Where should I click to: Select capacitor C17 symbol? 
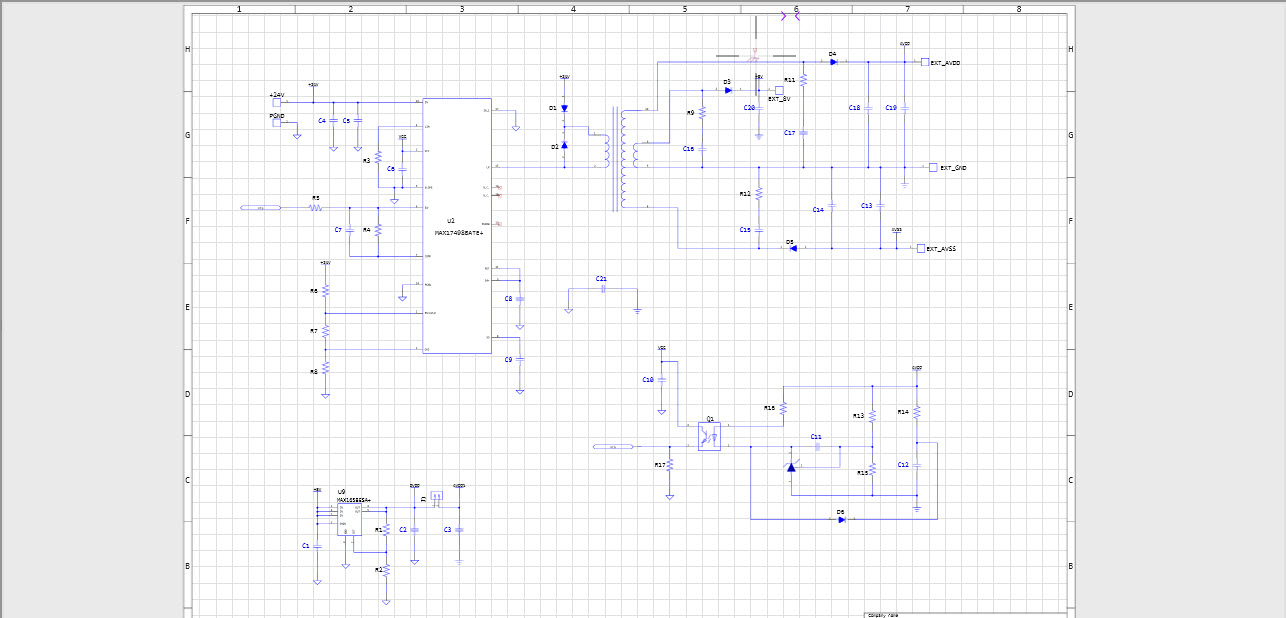(x=803, y=132)
